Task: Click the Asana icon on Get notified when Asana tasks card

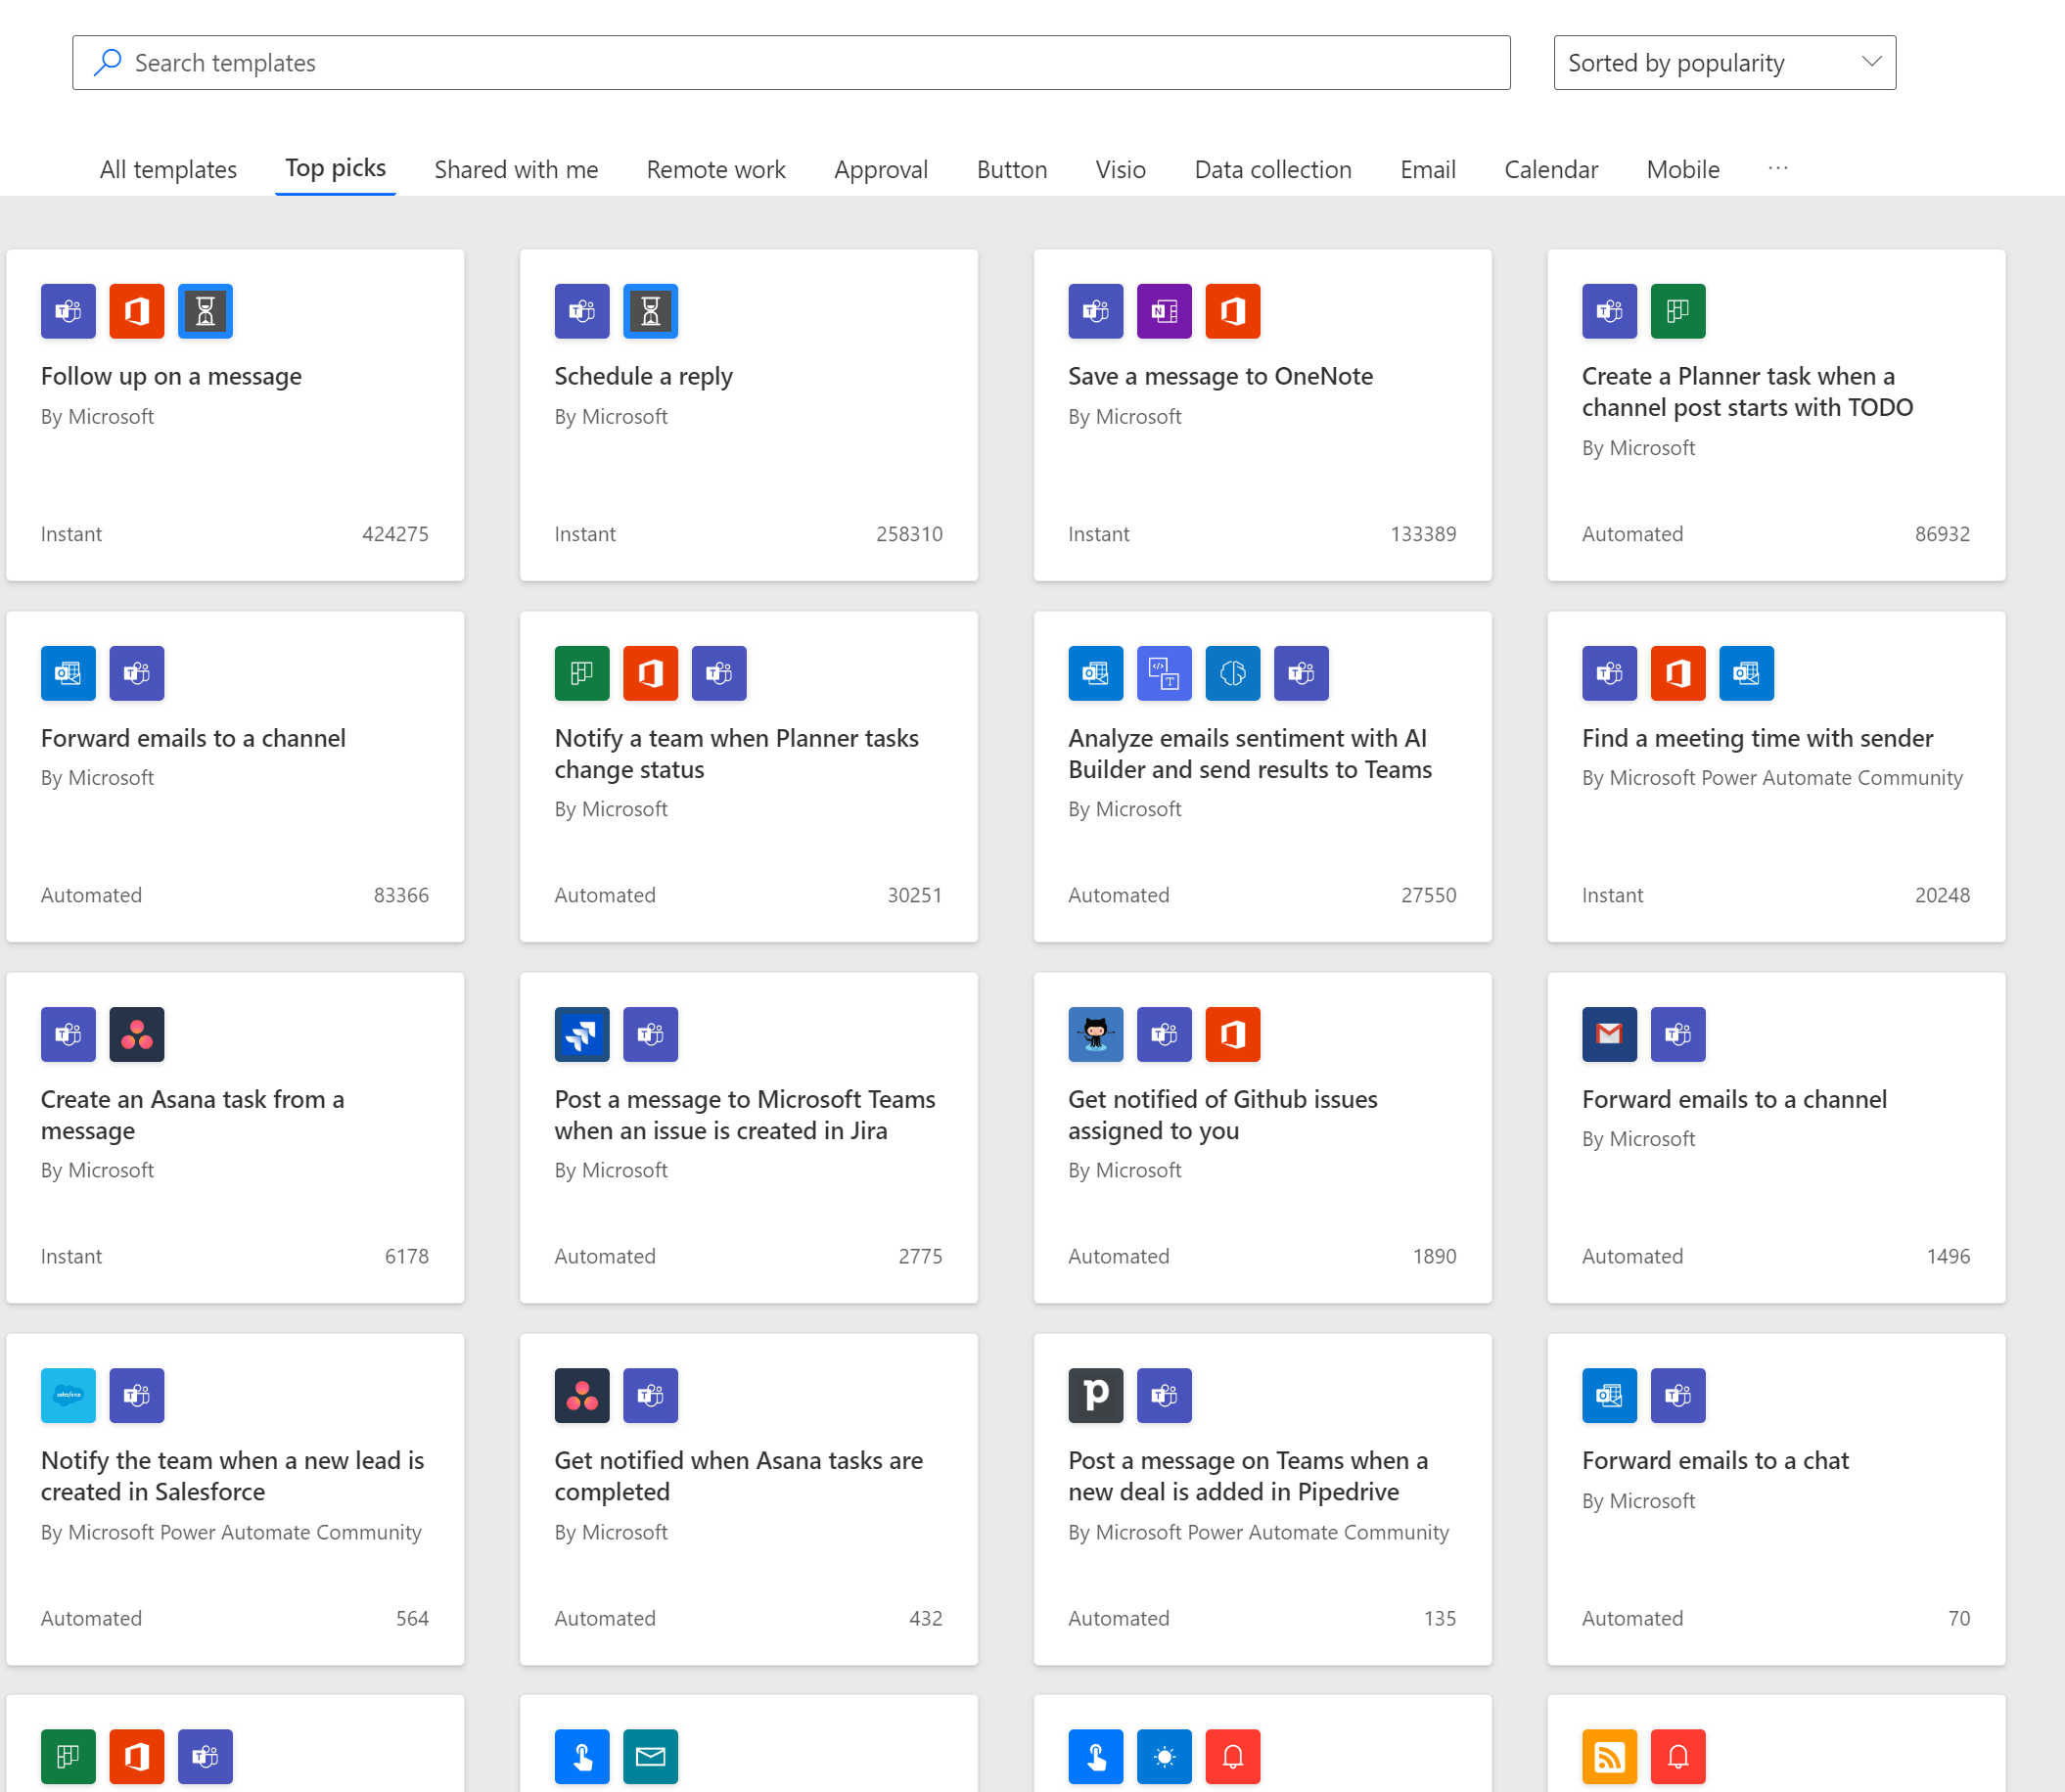Action: (x=582, y=1395)
